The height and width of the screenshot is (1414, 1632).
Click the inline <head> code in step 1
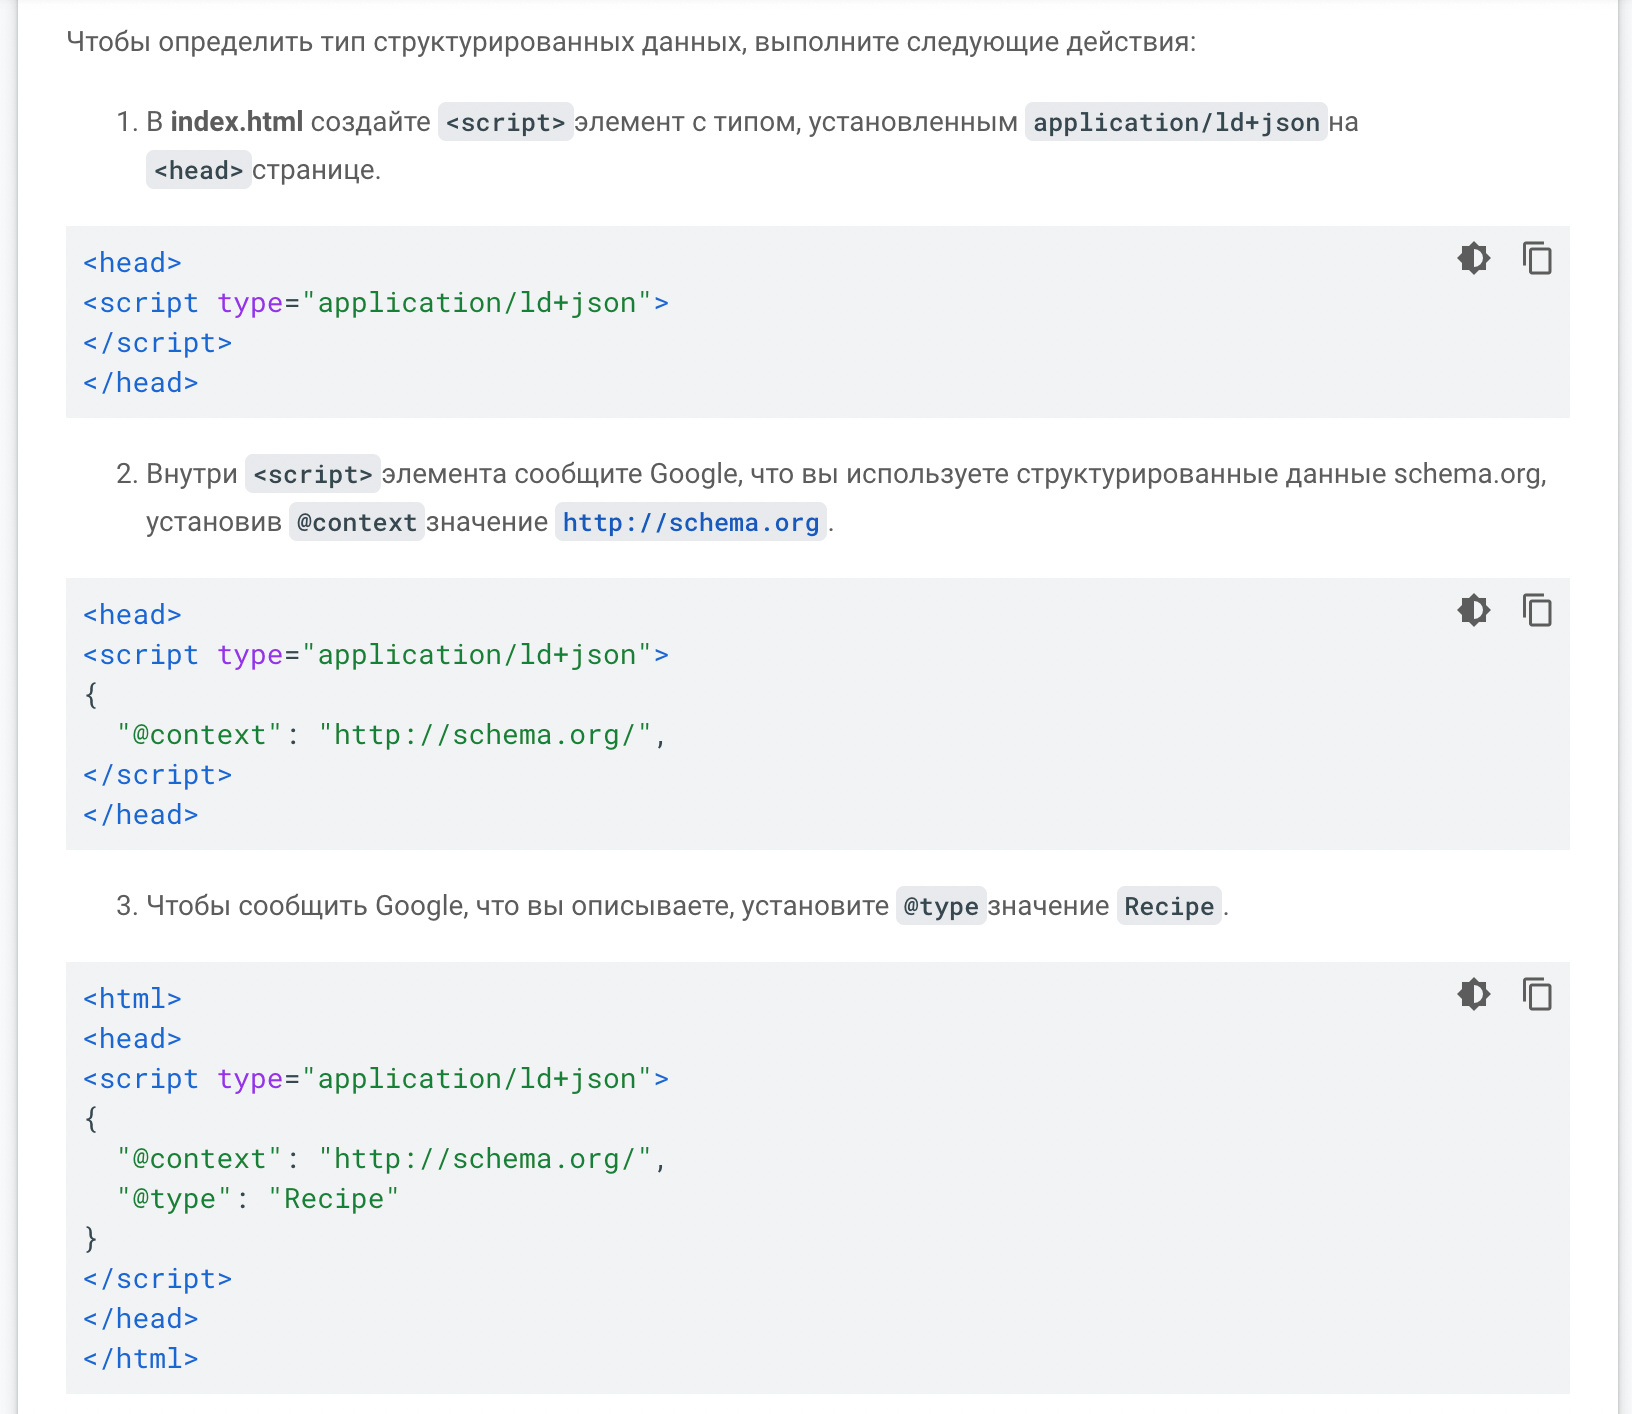[x=198, y=170]
